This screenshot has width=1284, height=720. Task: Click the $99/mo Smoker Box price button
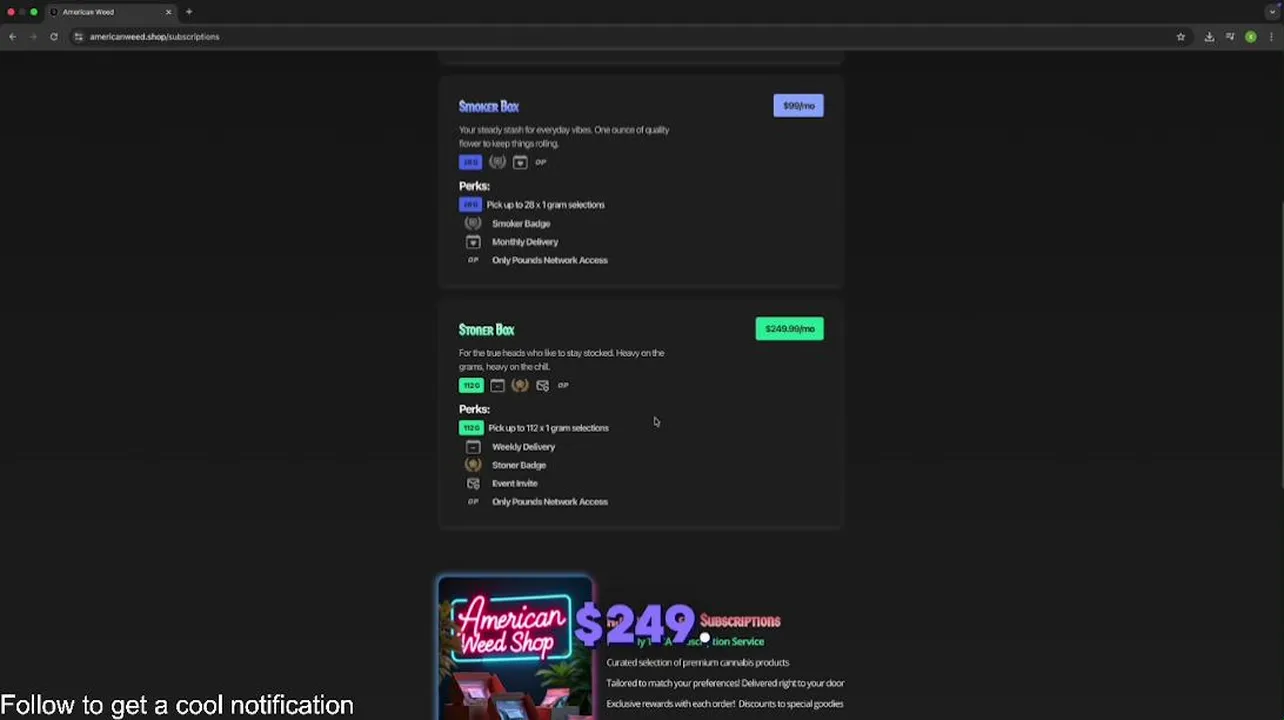[798, 106]
